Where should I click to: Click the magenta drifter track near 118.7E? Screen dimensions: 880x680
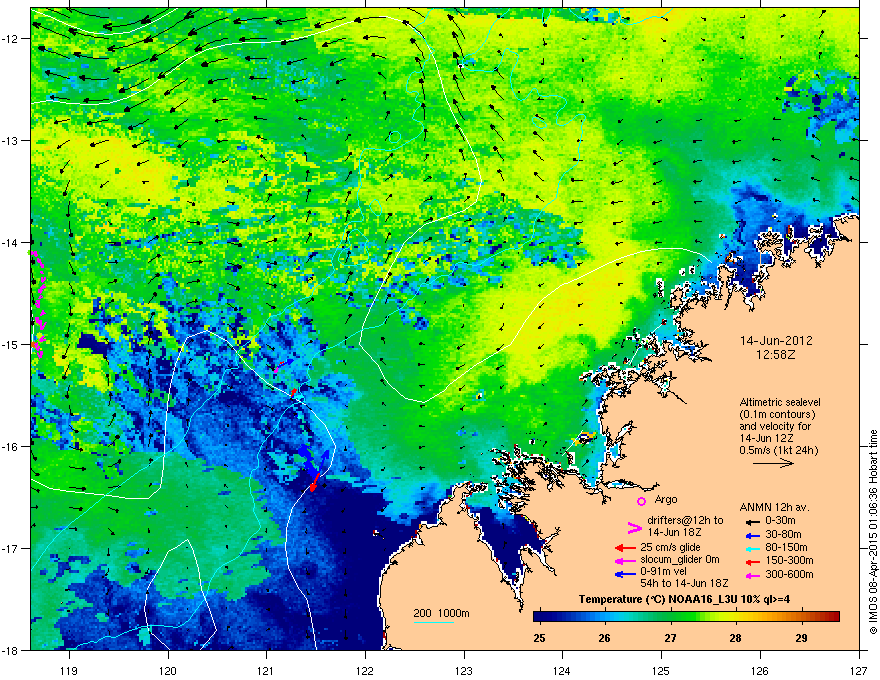click(x=38, y=305)
